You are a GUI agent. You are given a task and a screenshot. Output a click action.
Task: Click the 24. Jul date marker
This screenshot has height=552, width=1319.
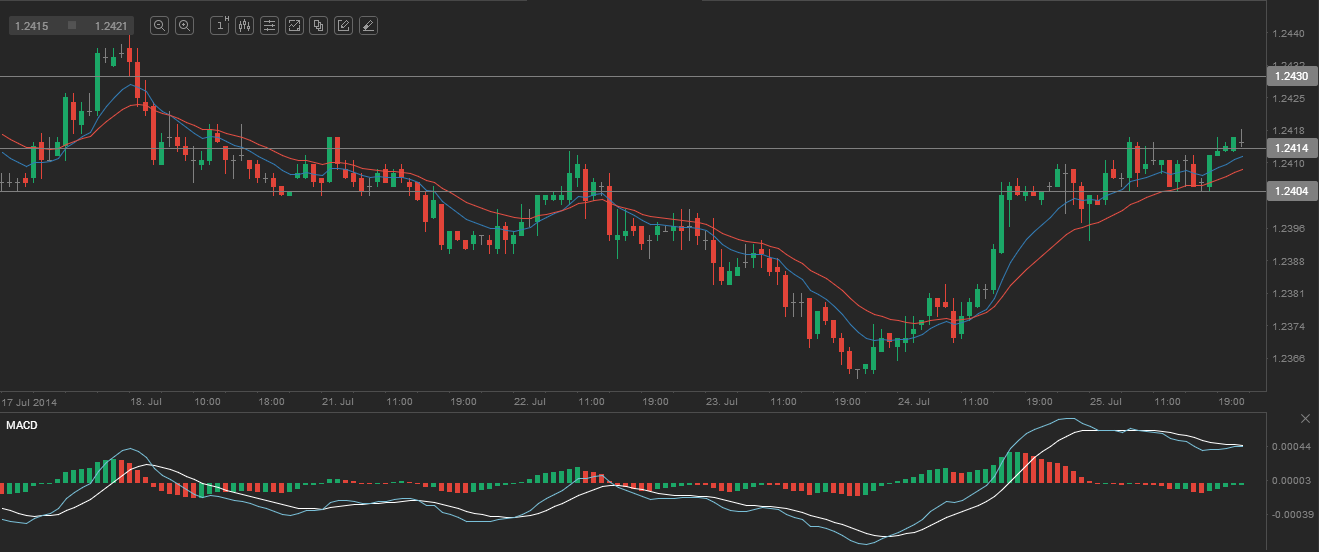[914, 401]
